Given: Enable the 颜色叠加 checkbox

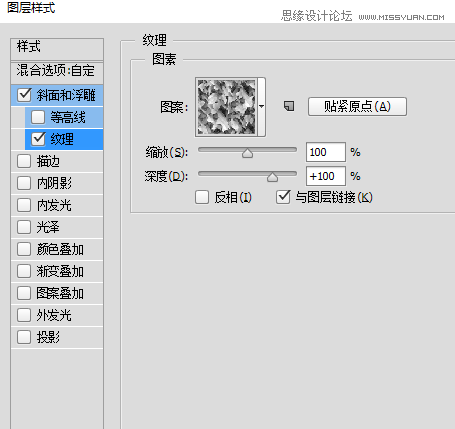Looking at the screenshot, I should coord(24,249).
